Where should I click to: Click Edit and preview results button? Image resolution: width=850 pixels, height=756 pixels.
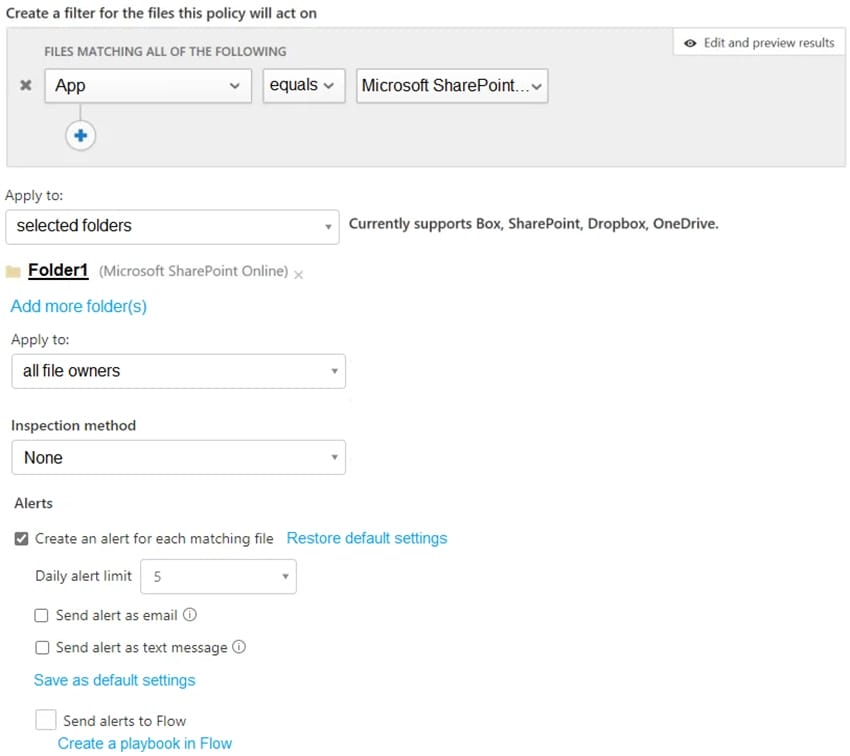tap(759, 43)
